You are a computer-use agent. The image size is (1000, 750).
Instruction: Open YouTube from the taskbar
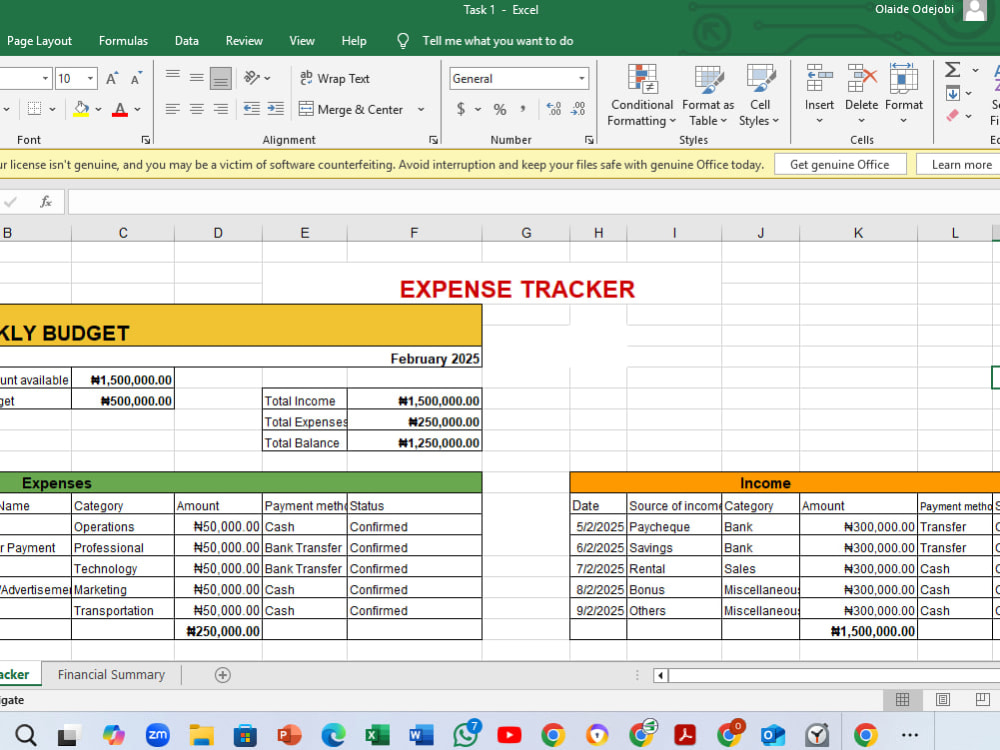pos(509,735)
